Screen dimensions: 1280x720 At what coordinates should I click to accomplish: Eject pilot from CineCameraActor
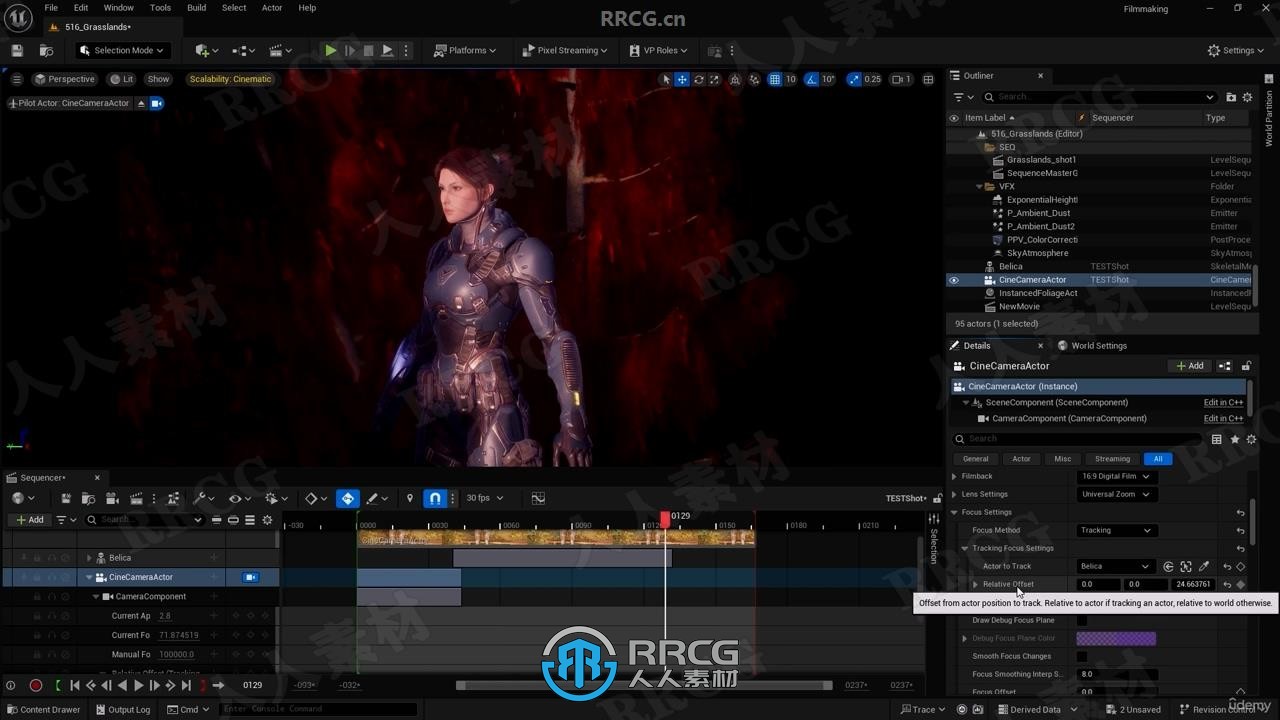(141, 103)
